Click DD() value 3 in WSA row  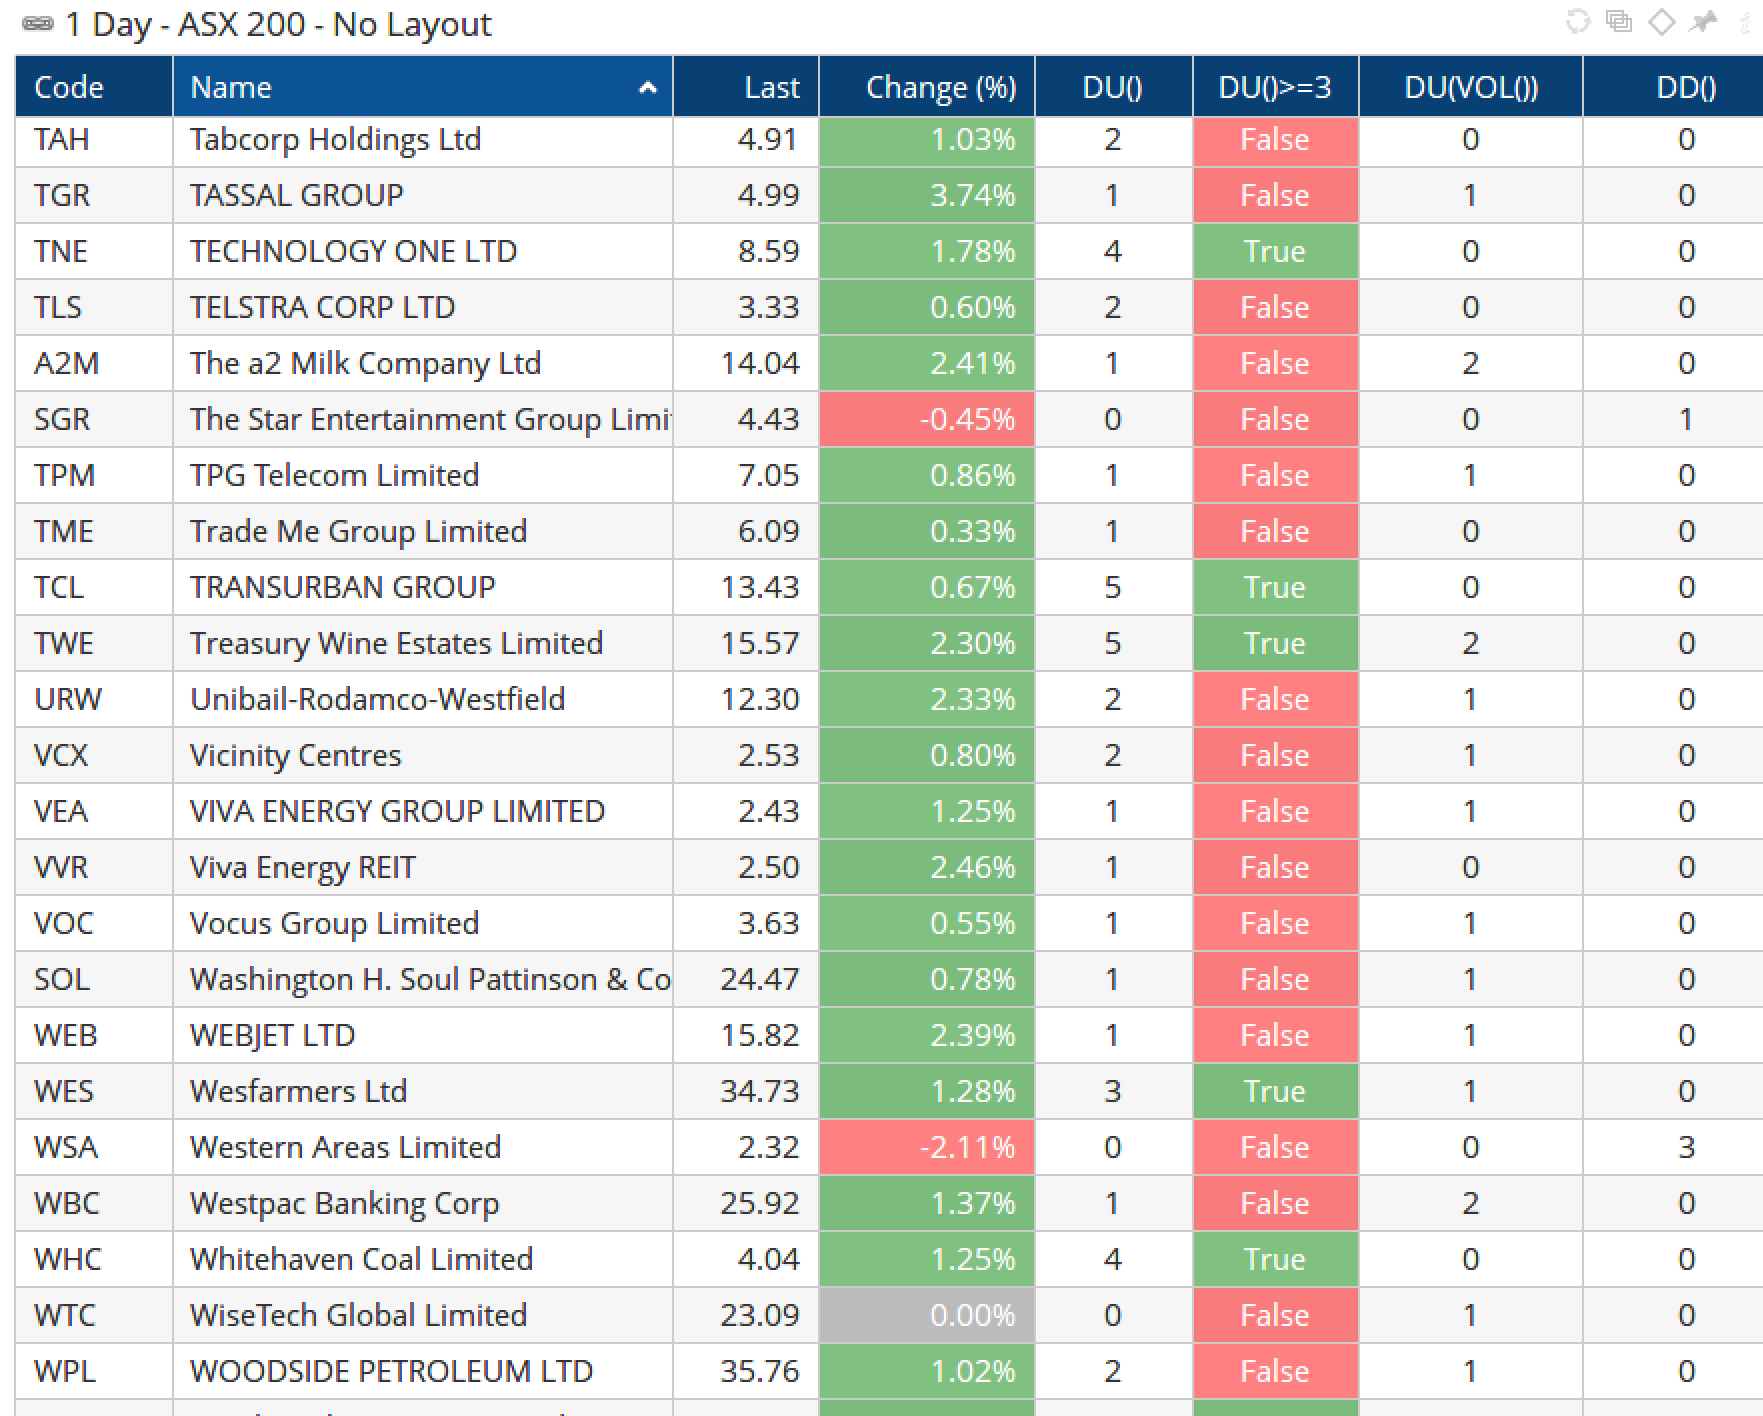1672,1147
